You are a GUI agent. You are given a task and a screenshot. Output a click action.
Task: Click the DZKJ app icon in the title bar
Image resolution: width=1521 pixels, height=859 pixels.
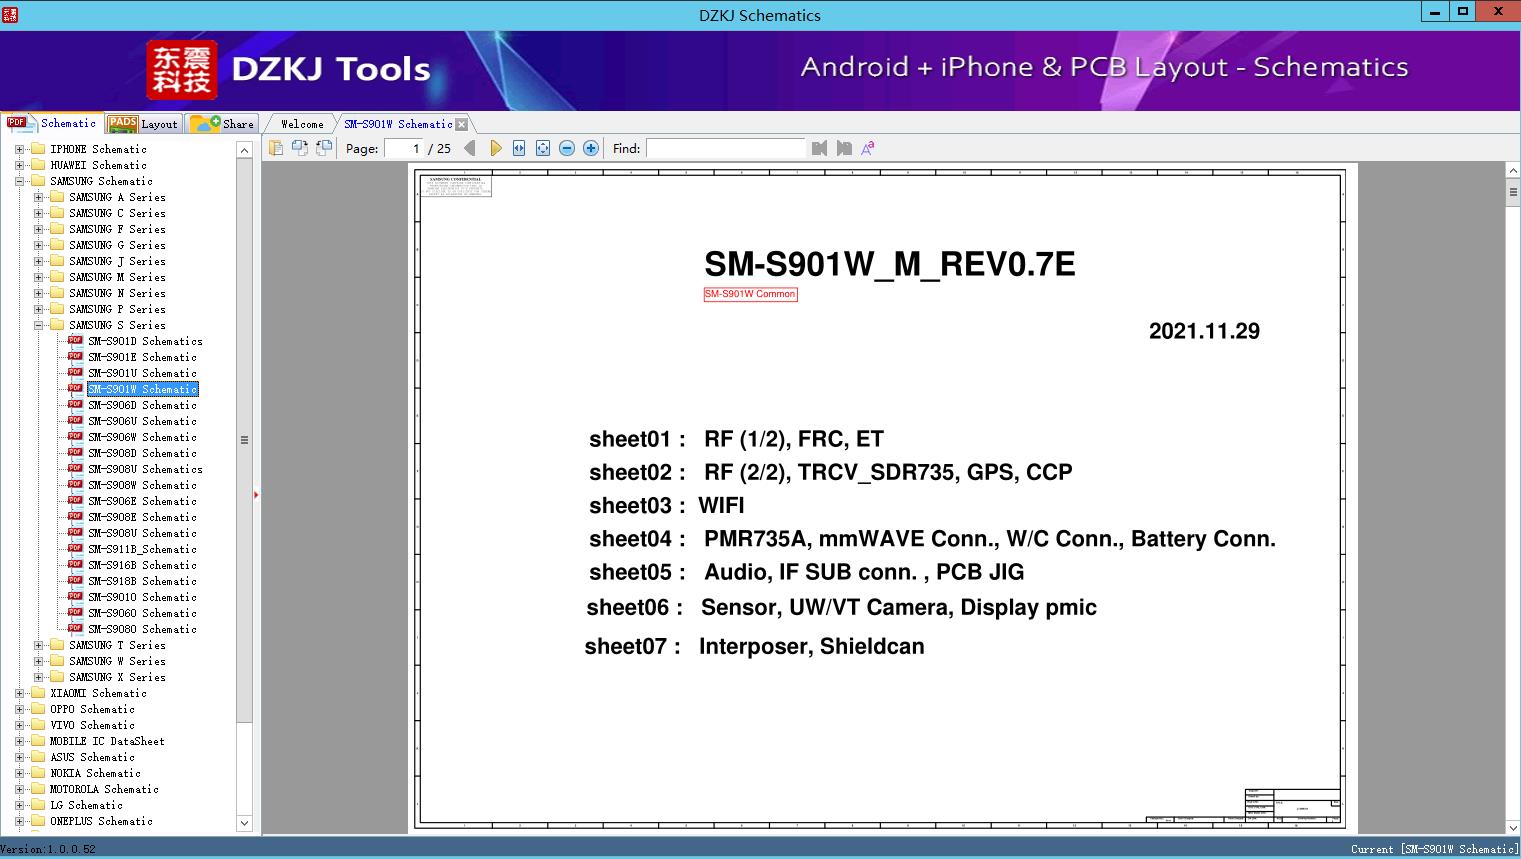click(11, 14)
